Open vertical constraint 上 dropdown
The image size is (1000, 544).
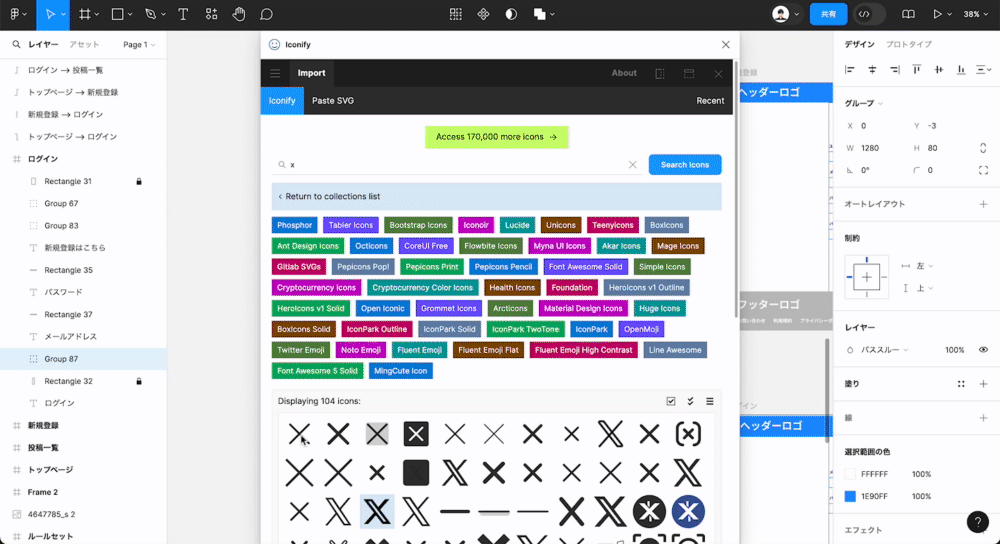coord(924,288)
